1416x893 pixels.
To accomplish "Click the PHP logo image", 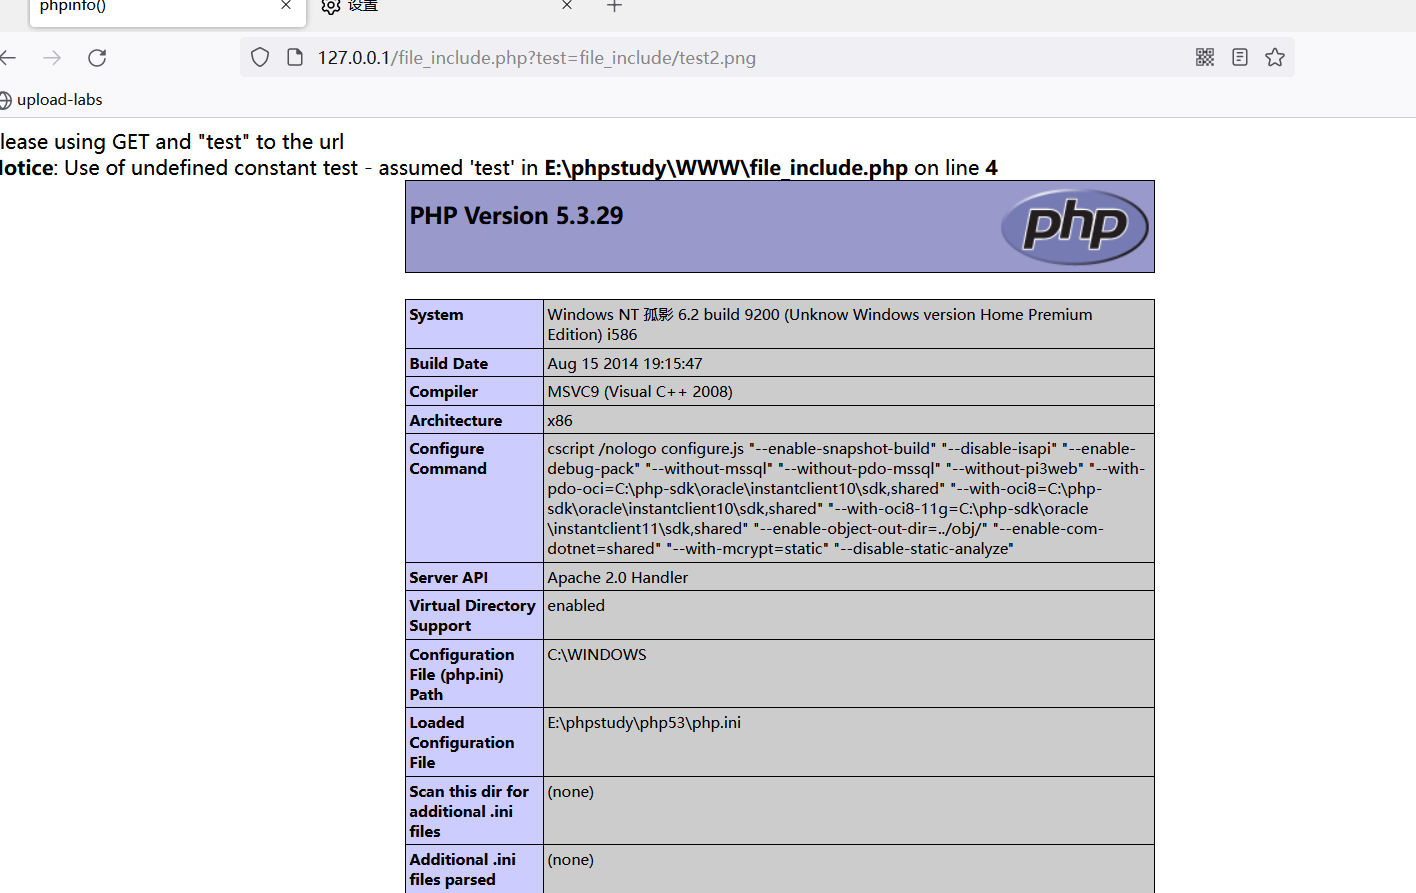I will 1075,226.
